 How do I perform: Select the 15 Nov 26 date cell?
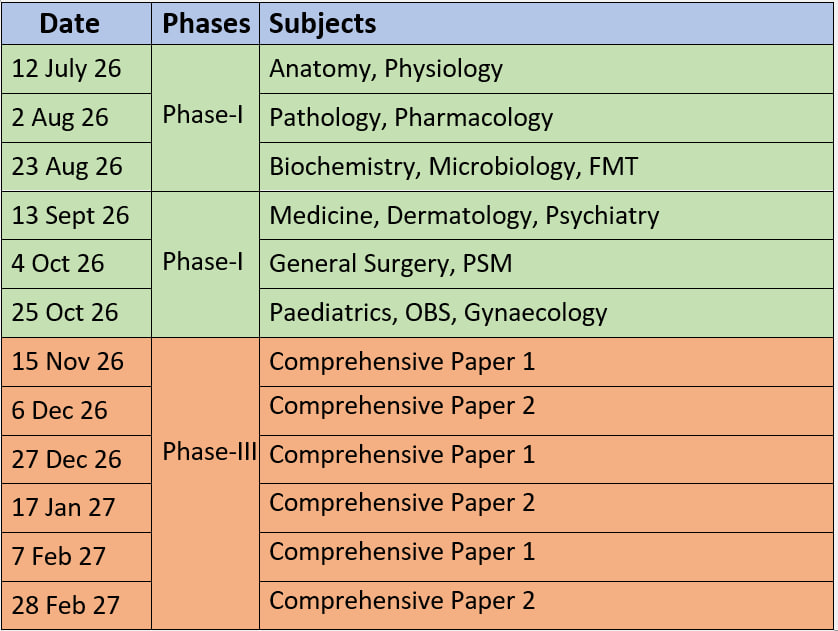click(76, 362)
